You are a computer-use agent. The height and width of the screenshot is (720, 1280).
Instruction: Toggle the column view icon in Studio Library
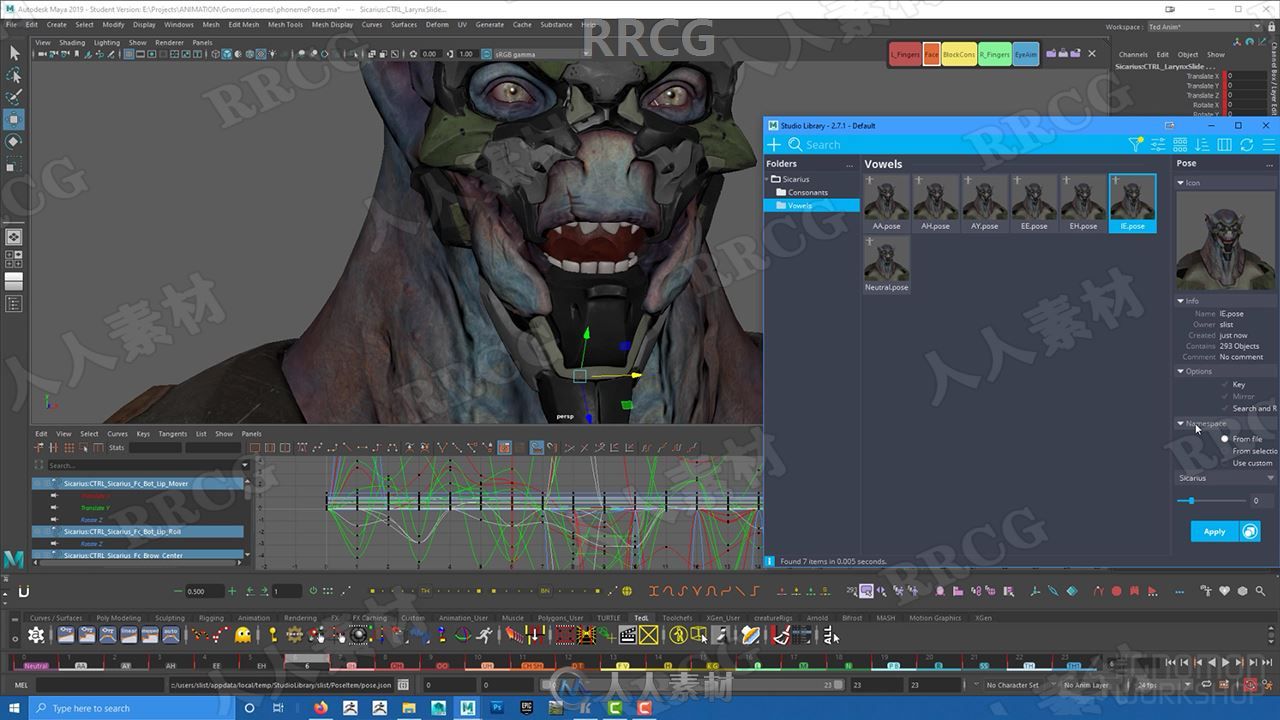tap(1224, 145)
